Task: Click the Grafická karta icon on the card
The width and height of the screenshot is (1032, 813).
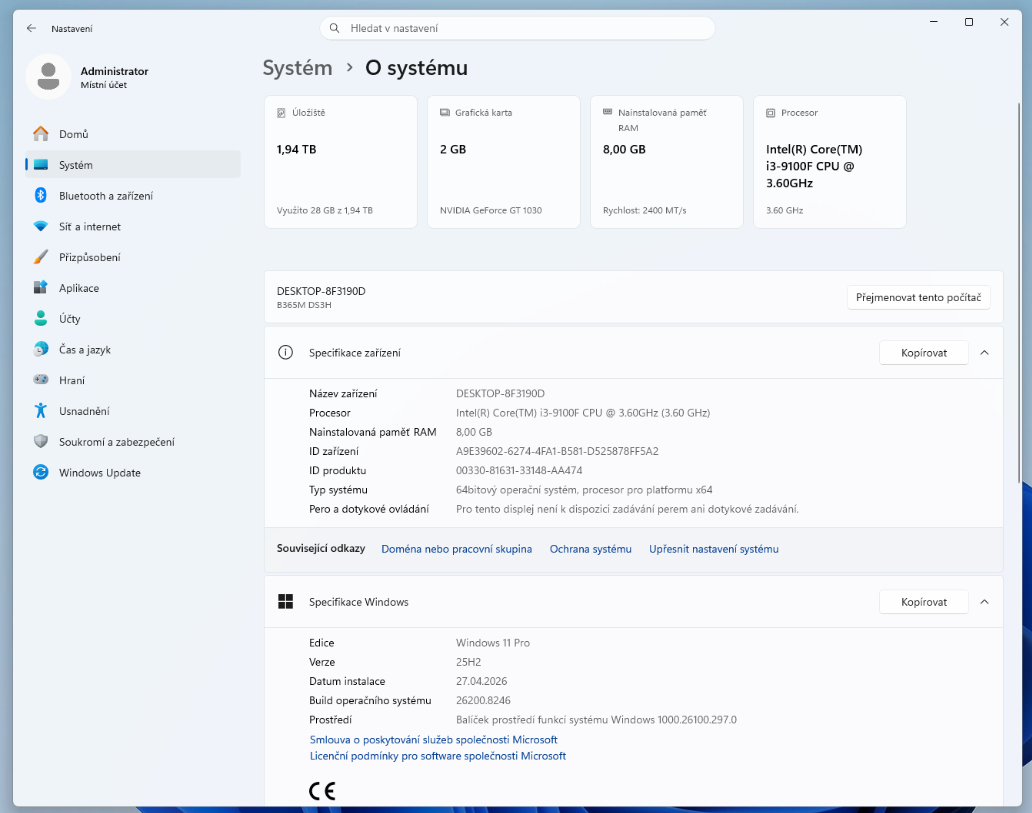Action: 445,113
